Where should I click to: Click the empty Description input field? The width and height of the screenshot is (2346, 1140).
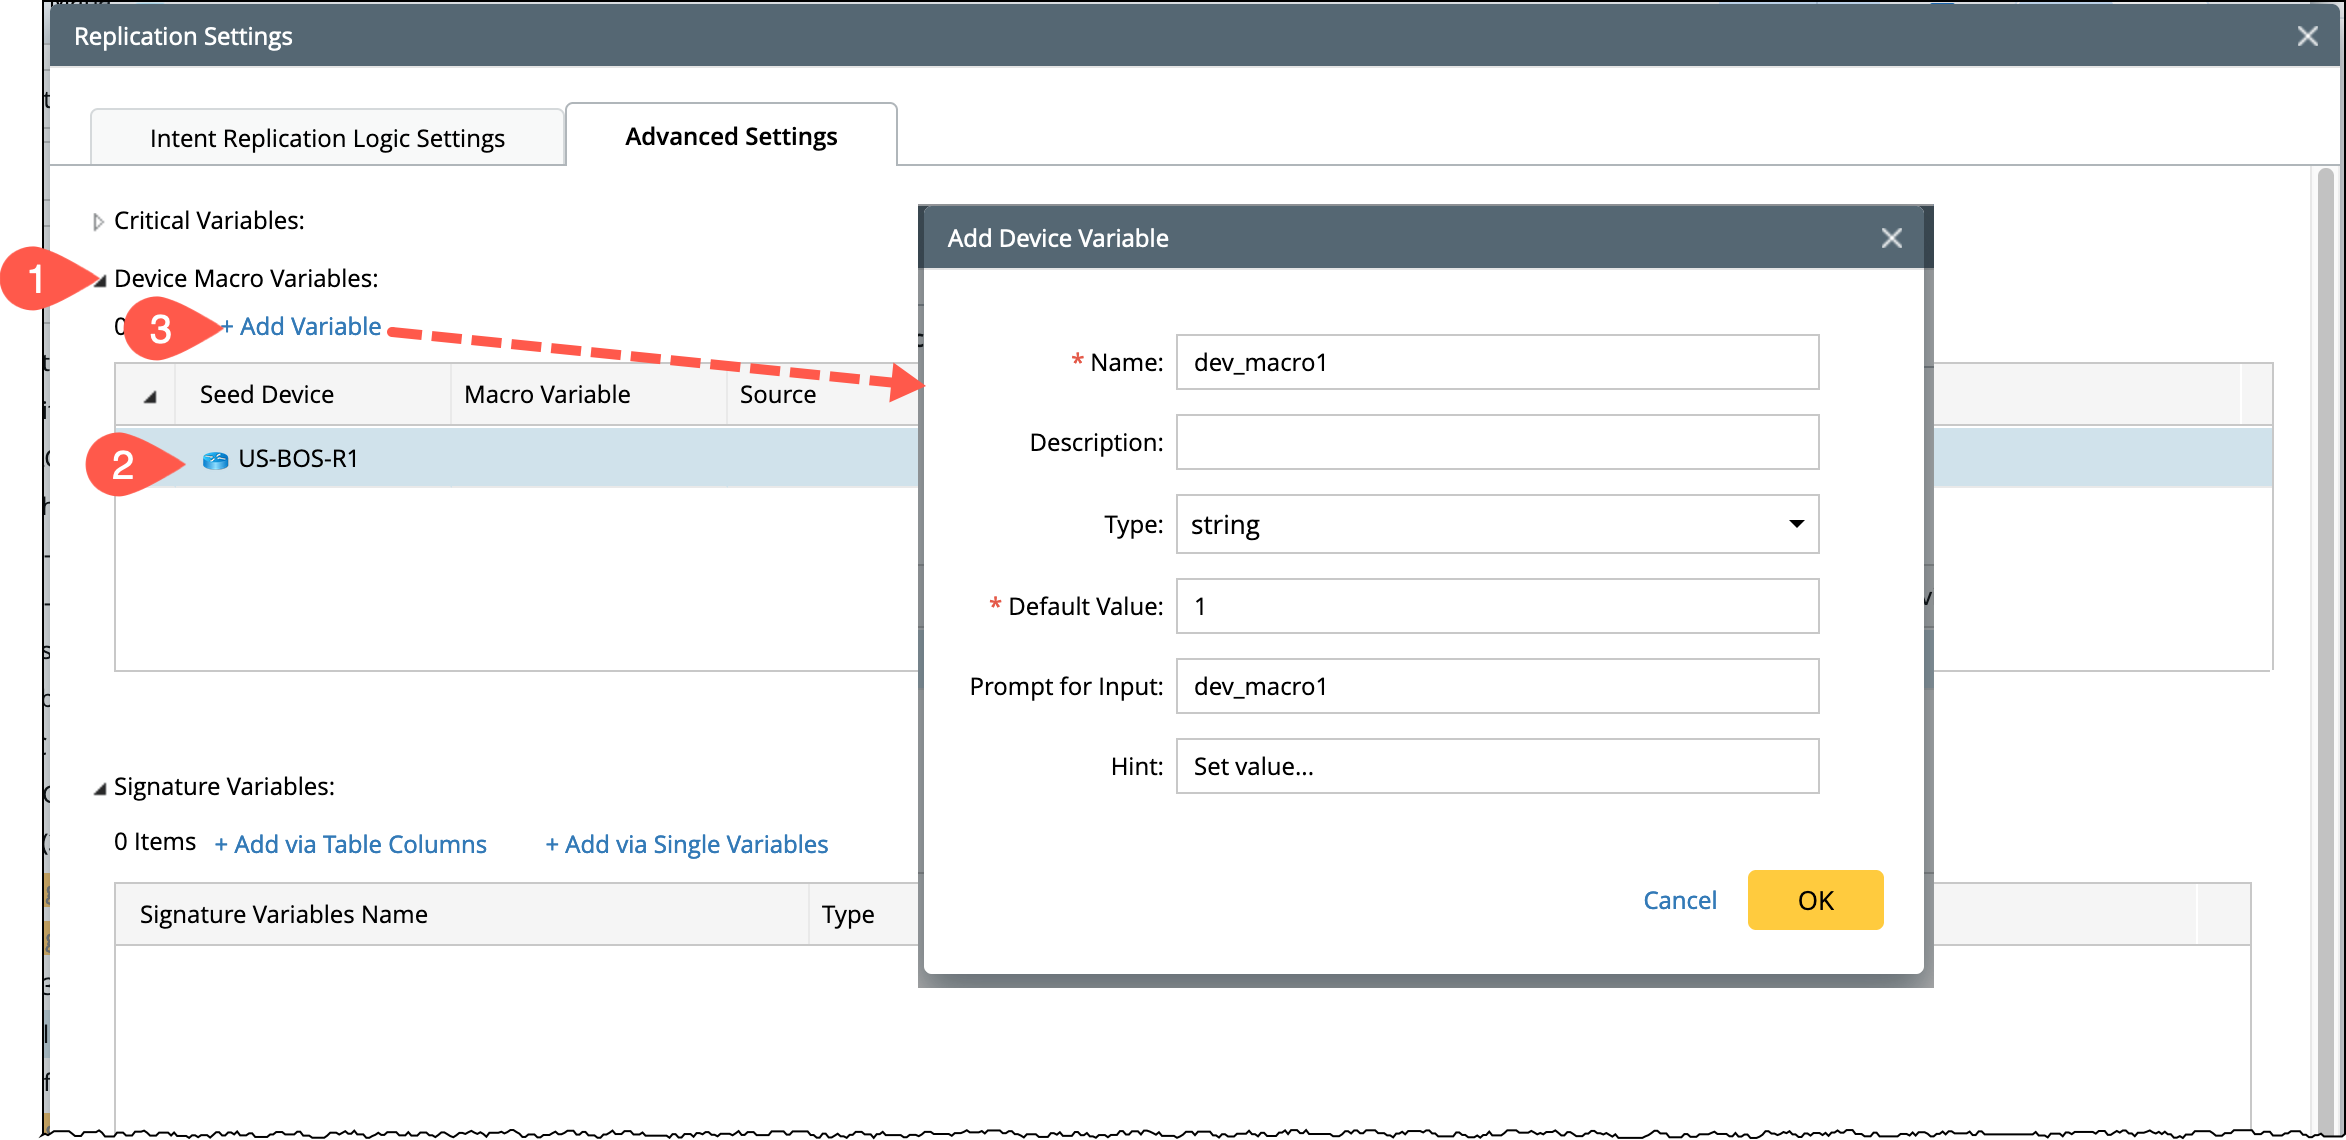(1496, 442)
